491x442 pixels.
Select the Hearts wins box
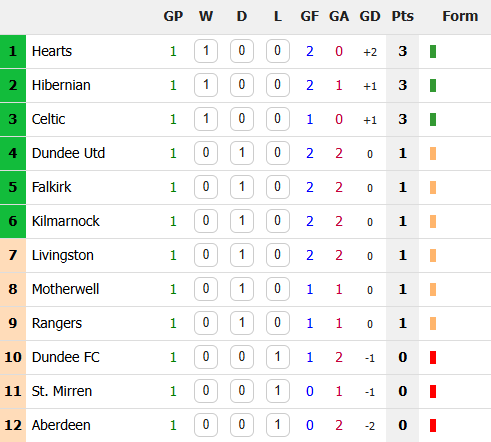(x=206, y=51)
